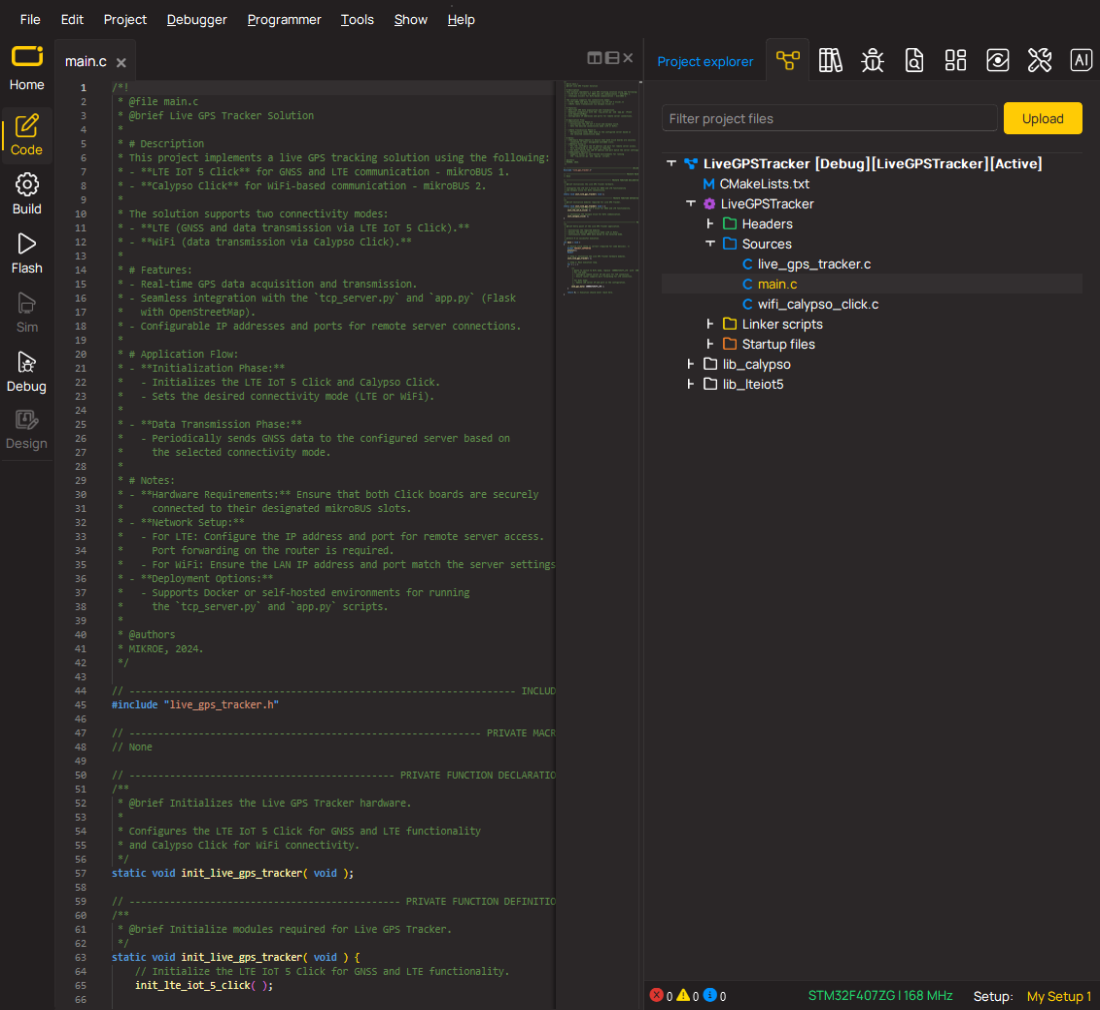The width and height of the screenshot is (1100, 1010).
Task: Click the Build gear icon
Action: [x=27, y=185]
